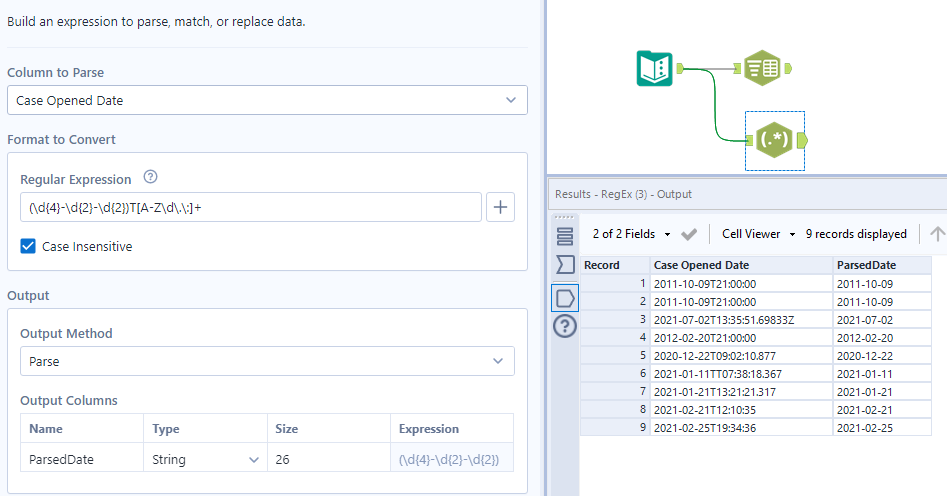The height and width of the screenshot is (496, 947).
Task: Click the Regular Expression input field
Action: (251, 207)
